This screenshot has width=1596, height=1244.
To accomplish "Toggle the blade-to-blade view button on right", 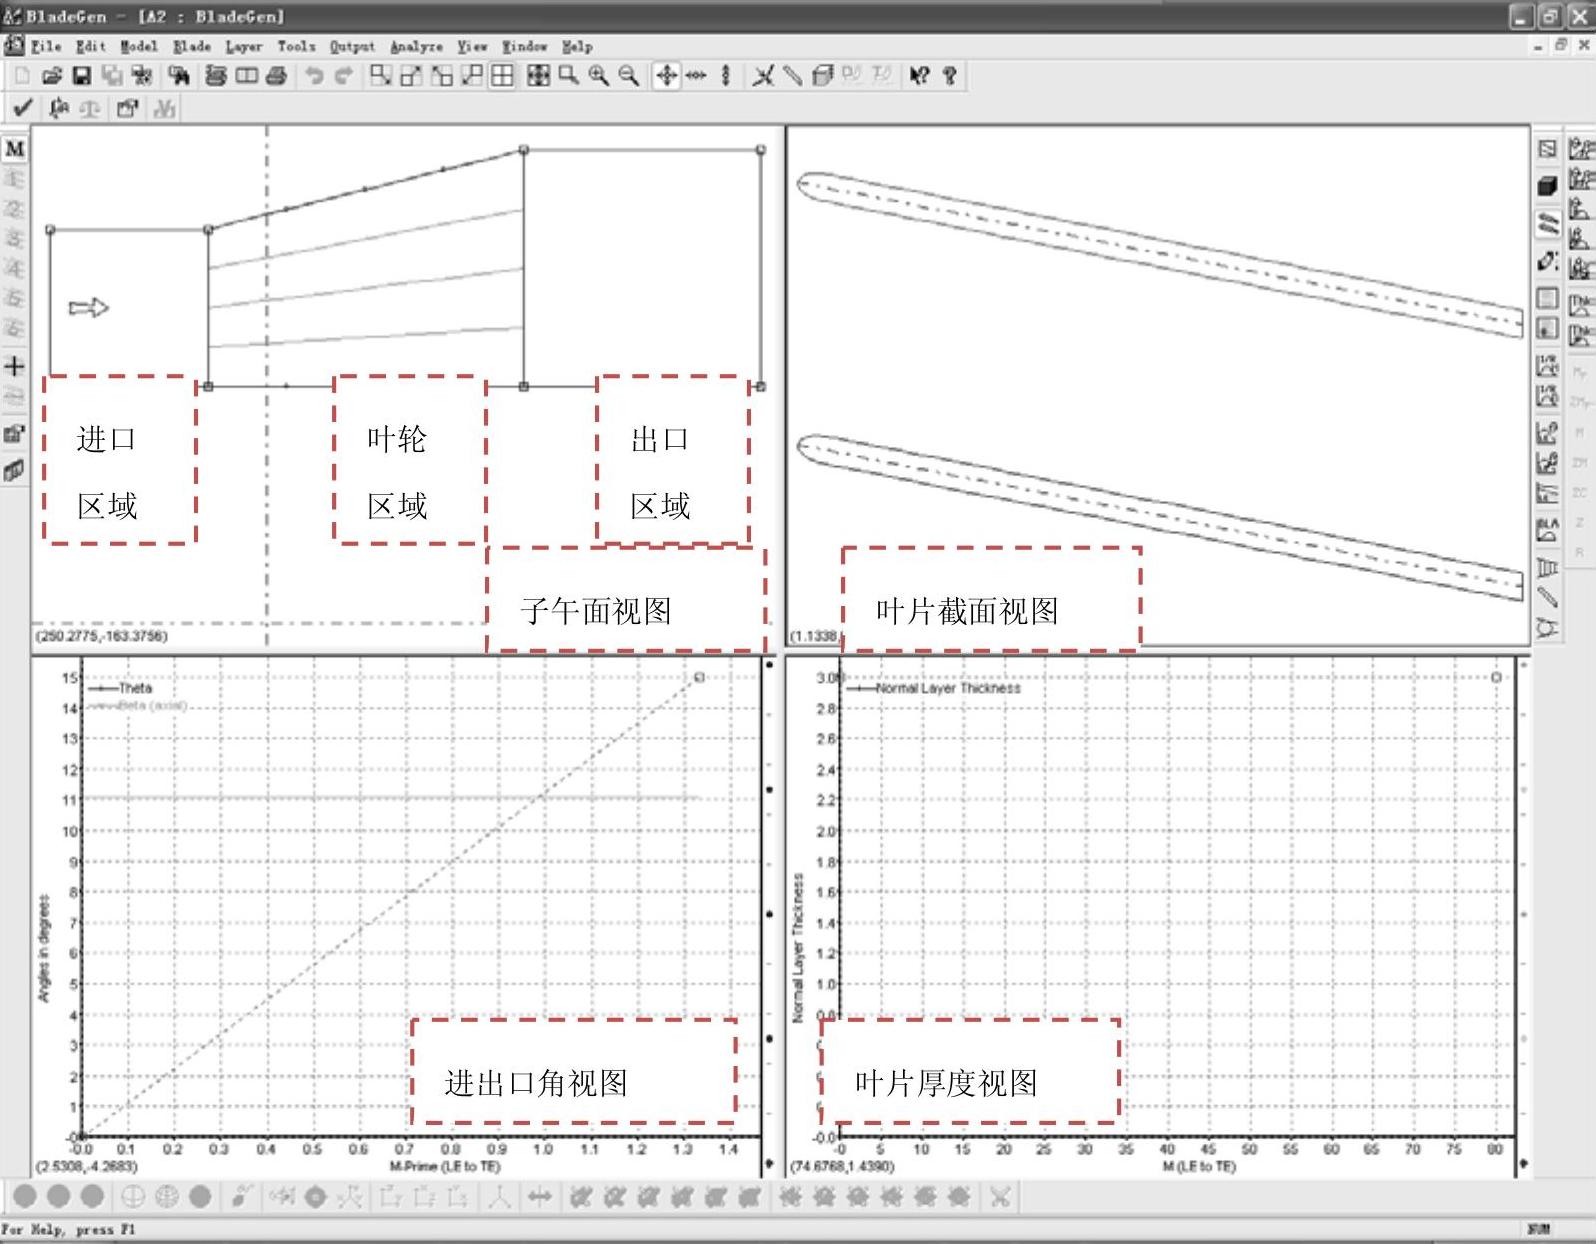I will tap(1547, 224).
